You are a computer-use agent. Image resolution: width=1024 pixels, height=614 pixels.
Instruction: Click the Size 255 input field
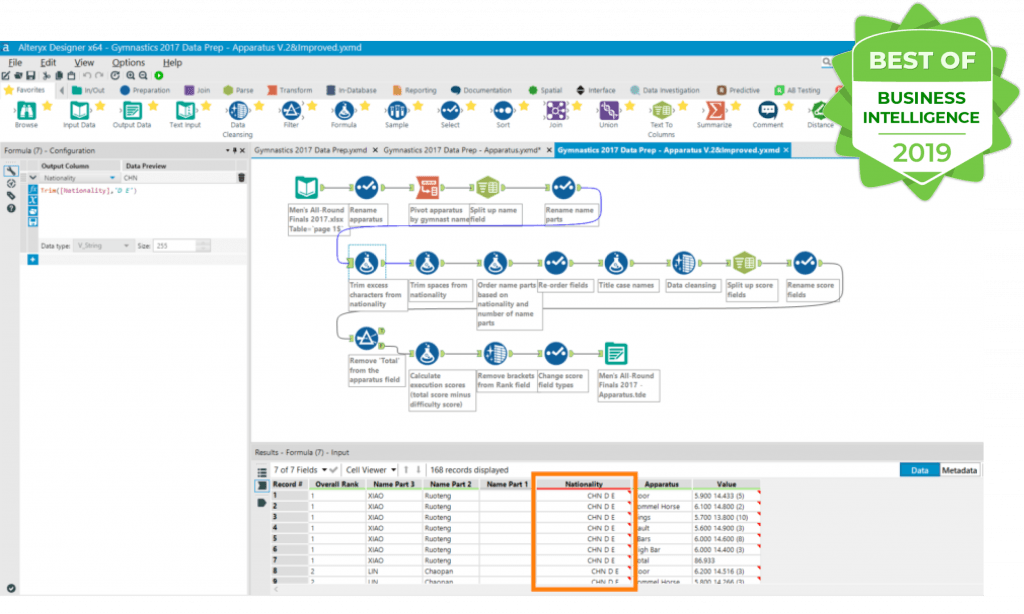(175, 246)
